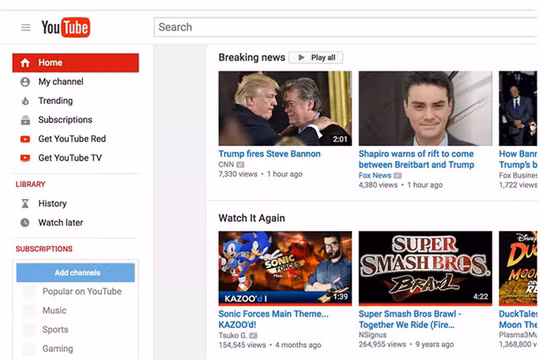The image size is (540, 360).
Task: Click the Trending flame icon
Action: click(25, 101)
